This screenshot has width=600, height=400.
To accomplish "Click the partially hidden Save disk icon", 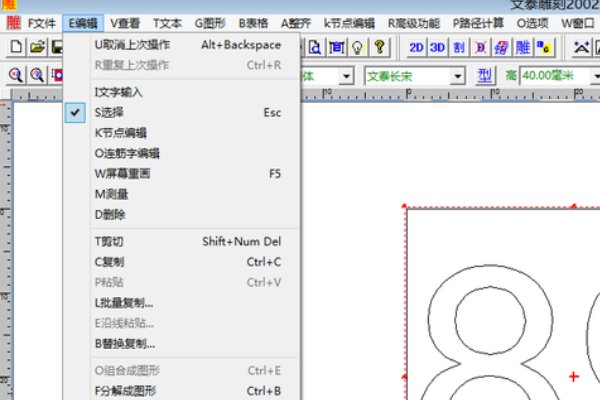I will click(x=57, y=47).
